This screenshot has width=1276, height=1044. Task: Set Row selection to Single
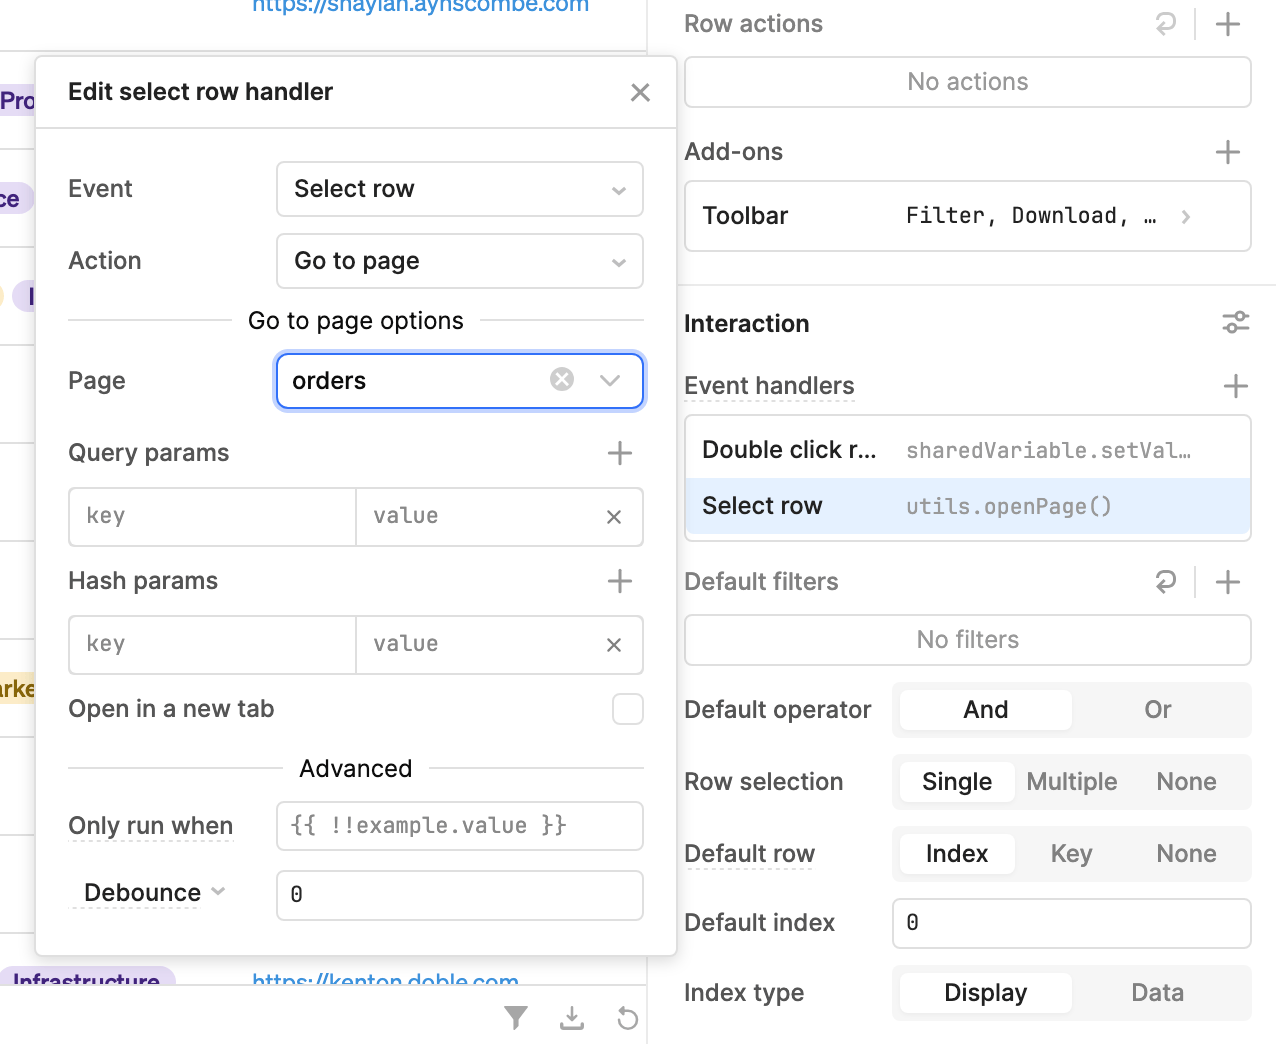957,782
